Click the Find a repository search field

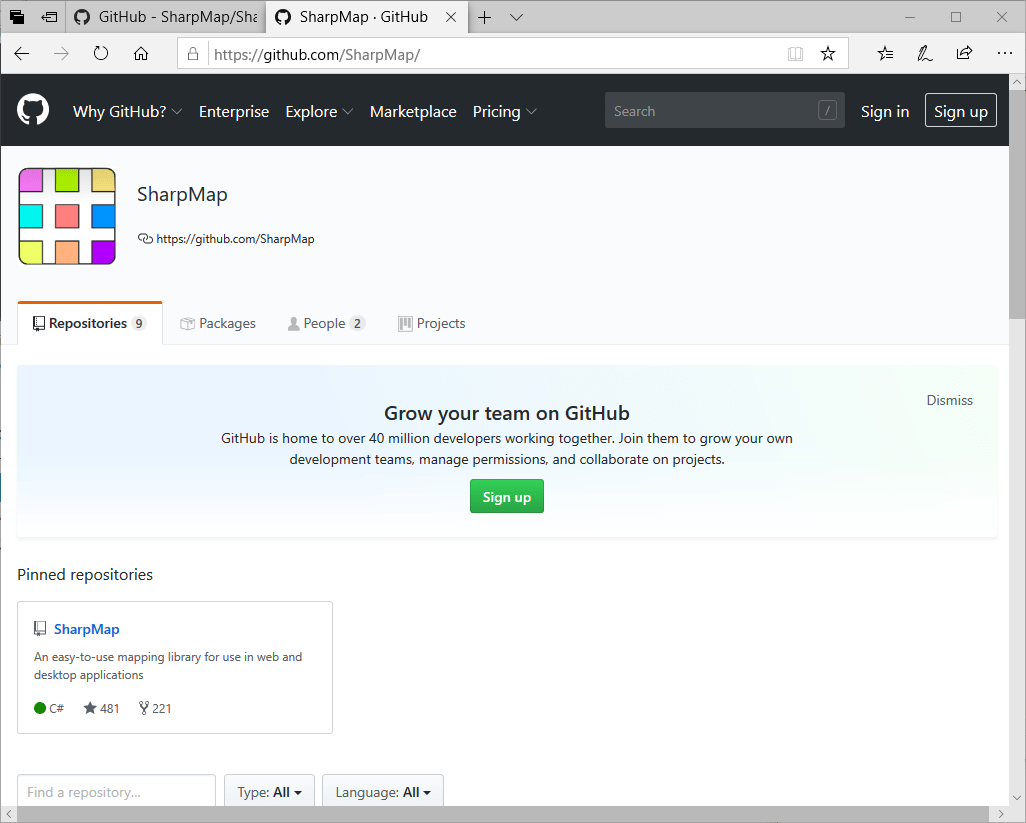click(115, 791)
